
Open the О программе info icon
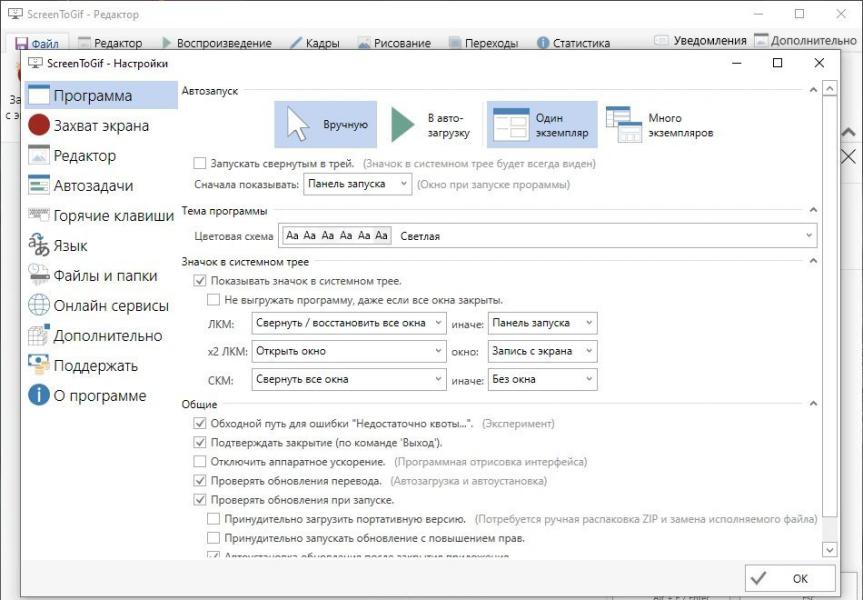point(39,395)
